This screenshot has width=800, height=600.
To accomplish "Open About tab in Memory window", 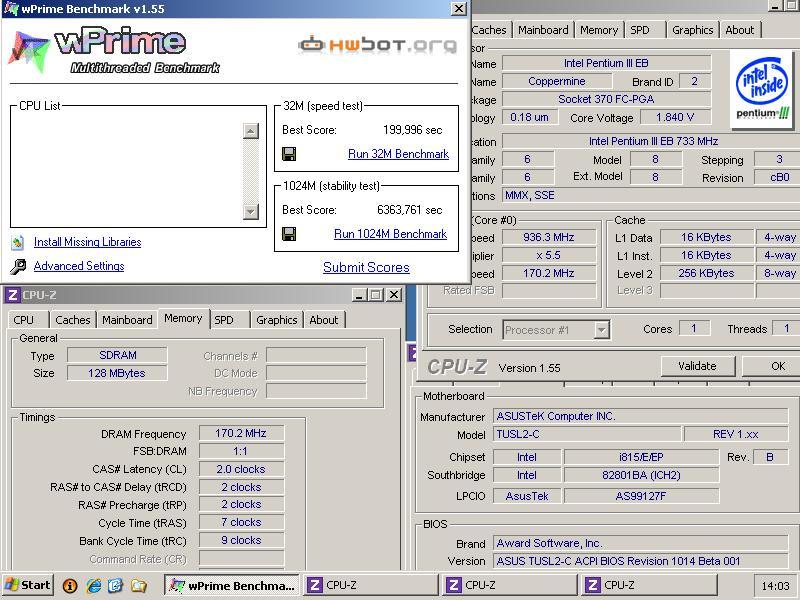I will pos(324,320).
